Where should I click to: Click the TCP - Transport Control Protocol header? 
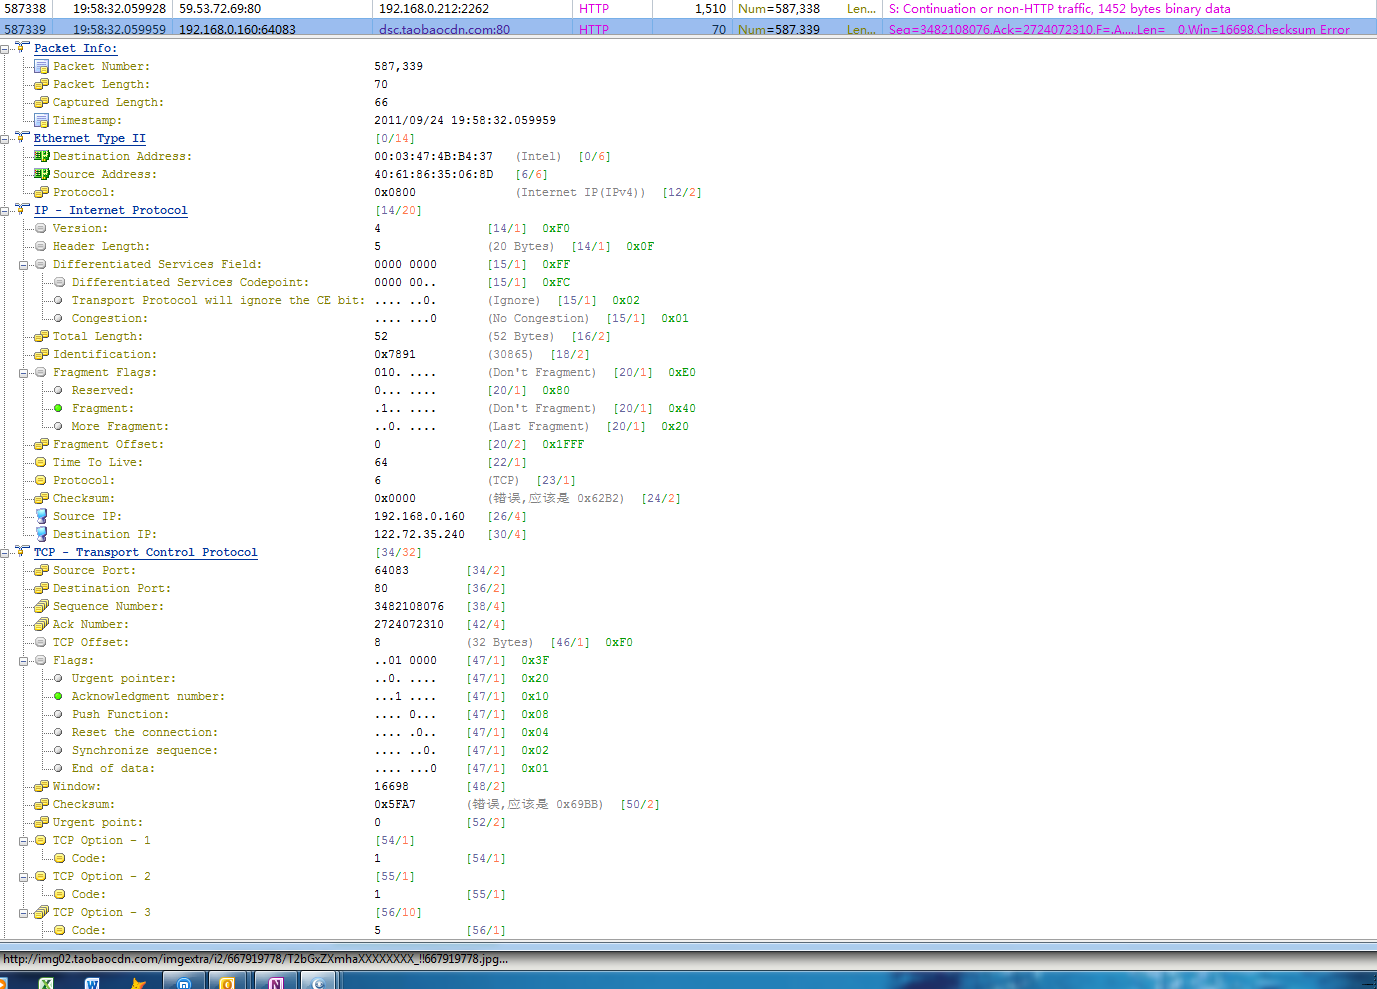pos(145,552)
